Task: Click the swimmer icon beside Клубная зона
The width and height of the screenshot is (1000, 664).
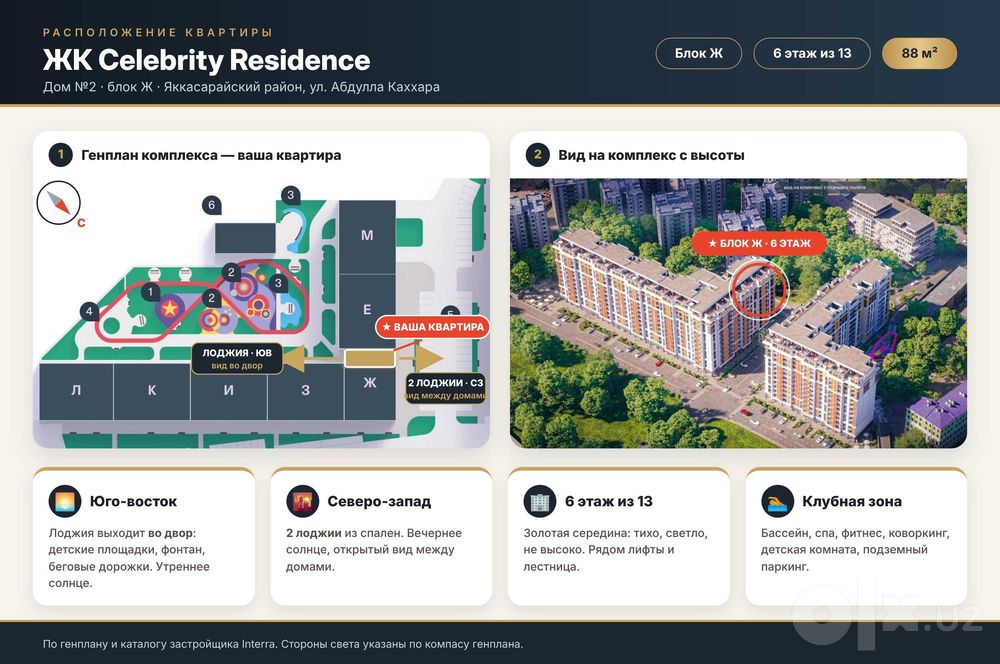Action: [777, 501]
